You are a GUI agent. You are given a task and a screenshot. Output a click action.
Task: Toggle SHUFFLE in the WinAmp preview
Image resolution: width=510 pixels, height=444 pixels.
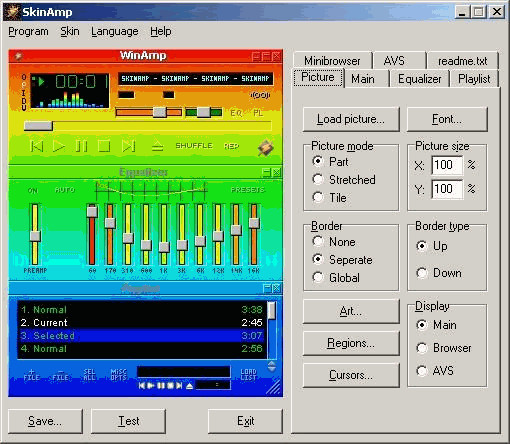(x=194, y=146)
